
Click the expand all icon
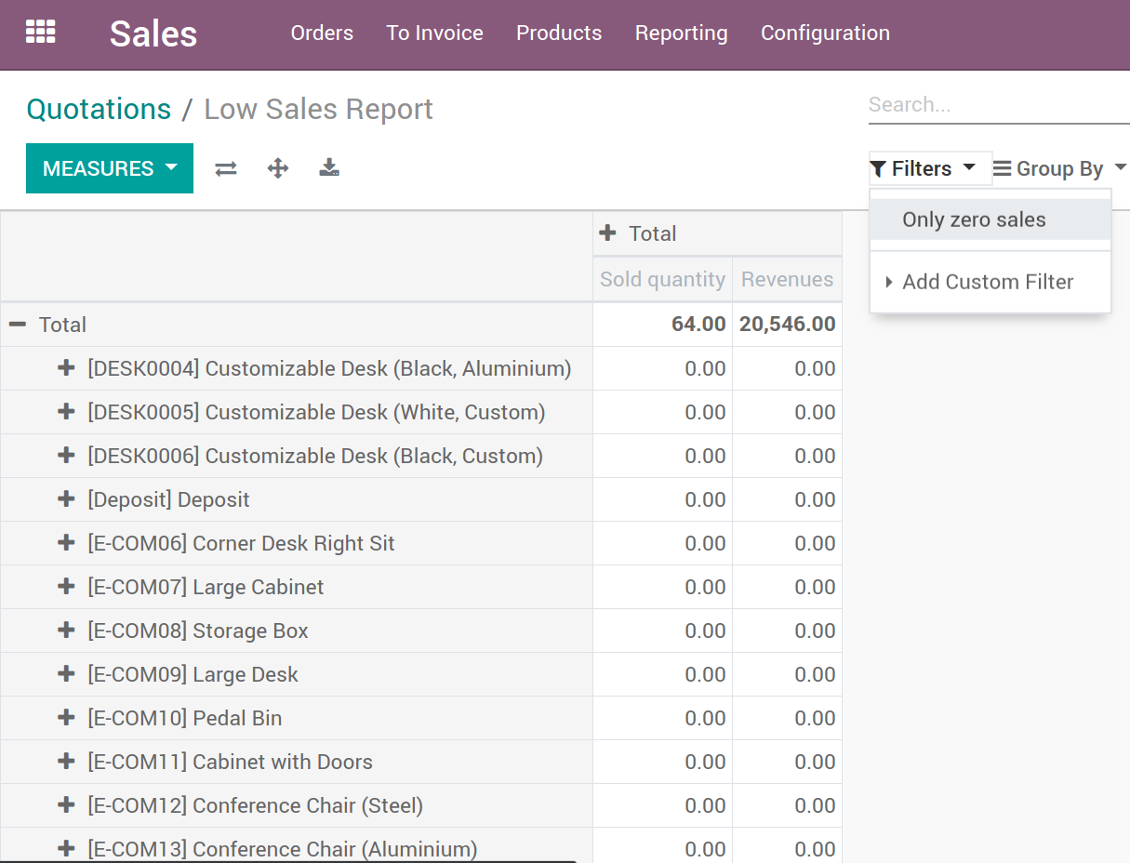point(277,169)
